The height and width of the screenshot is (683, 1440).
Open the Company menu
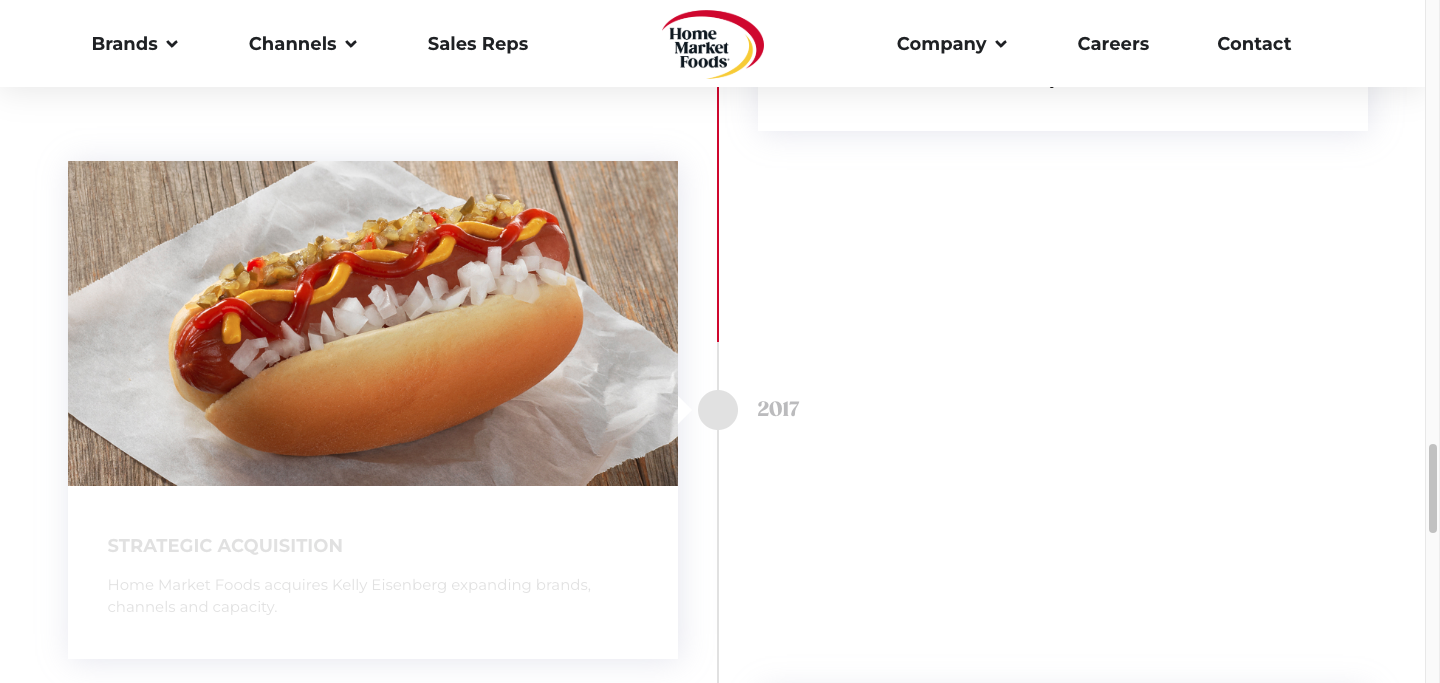[952, 44]
